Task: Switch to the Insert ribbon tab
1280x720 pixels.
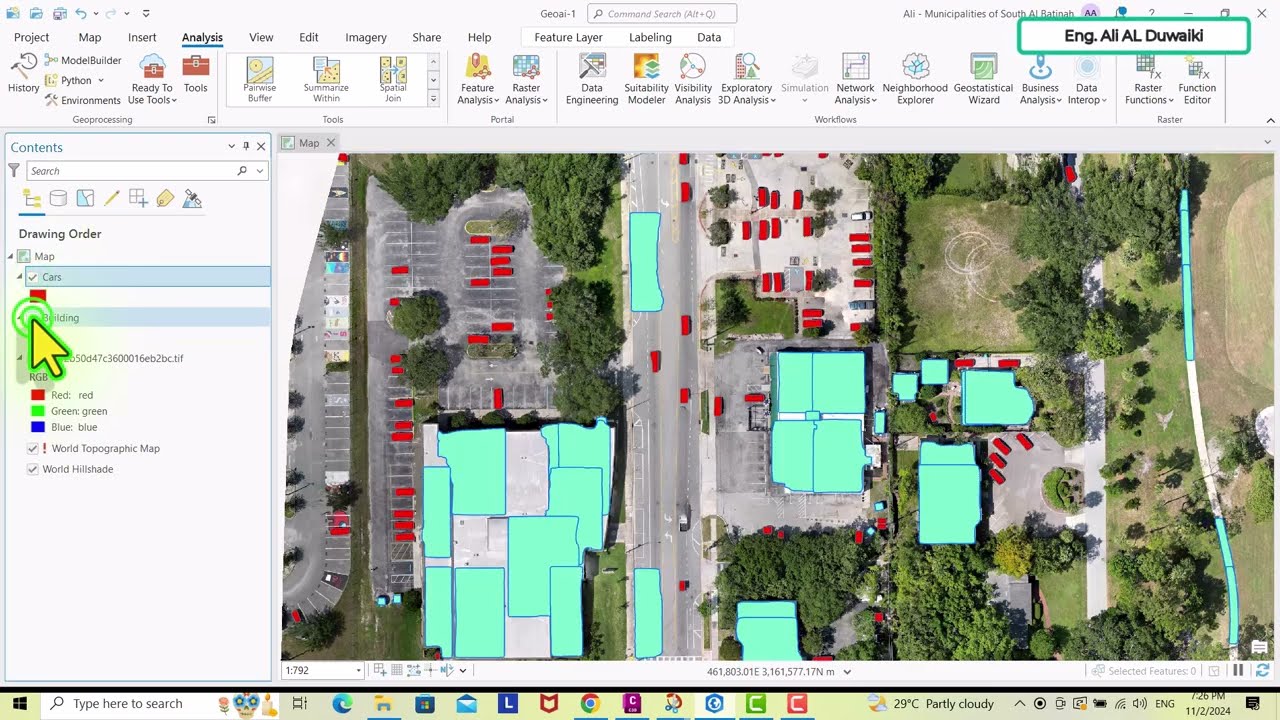Action: click(x=142, y=37)
